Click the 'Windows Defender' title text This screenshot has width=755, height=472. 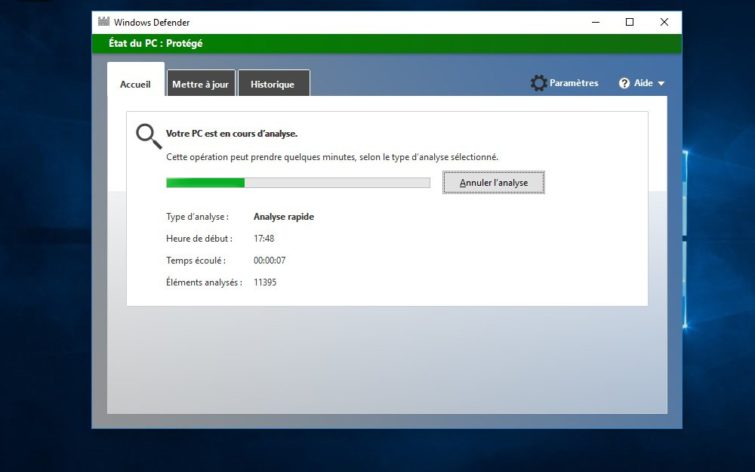152,22
